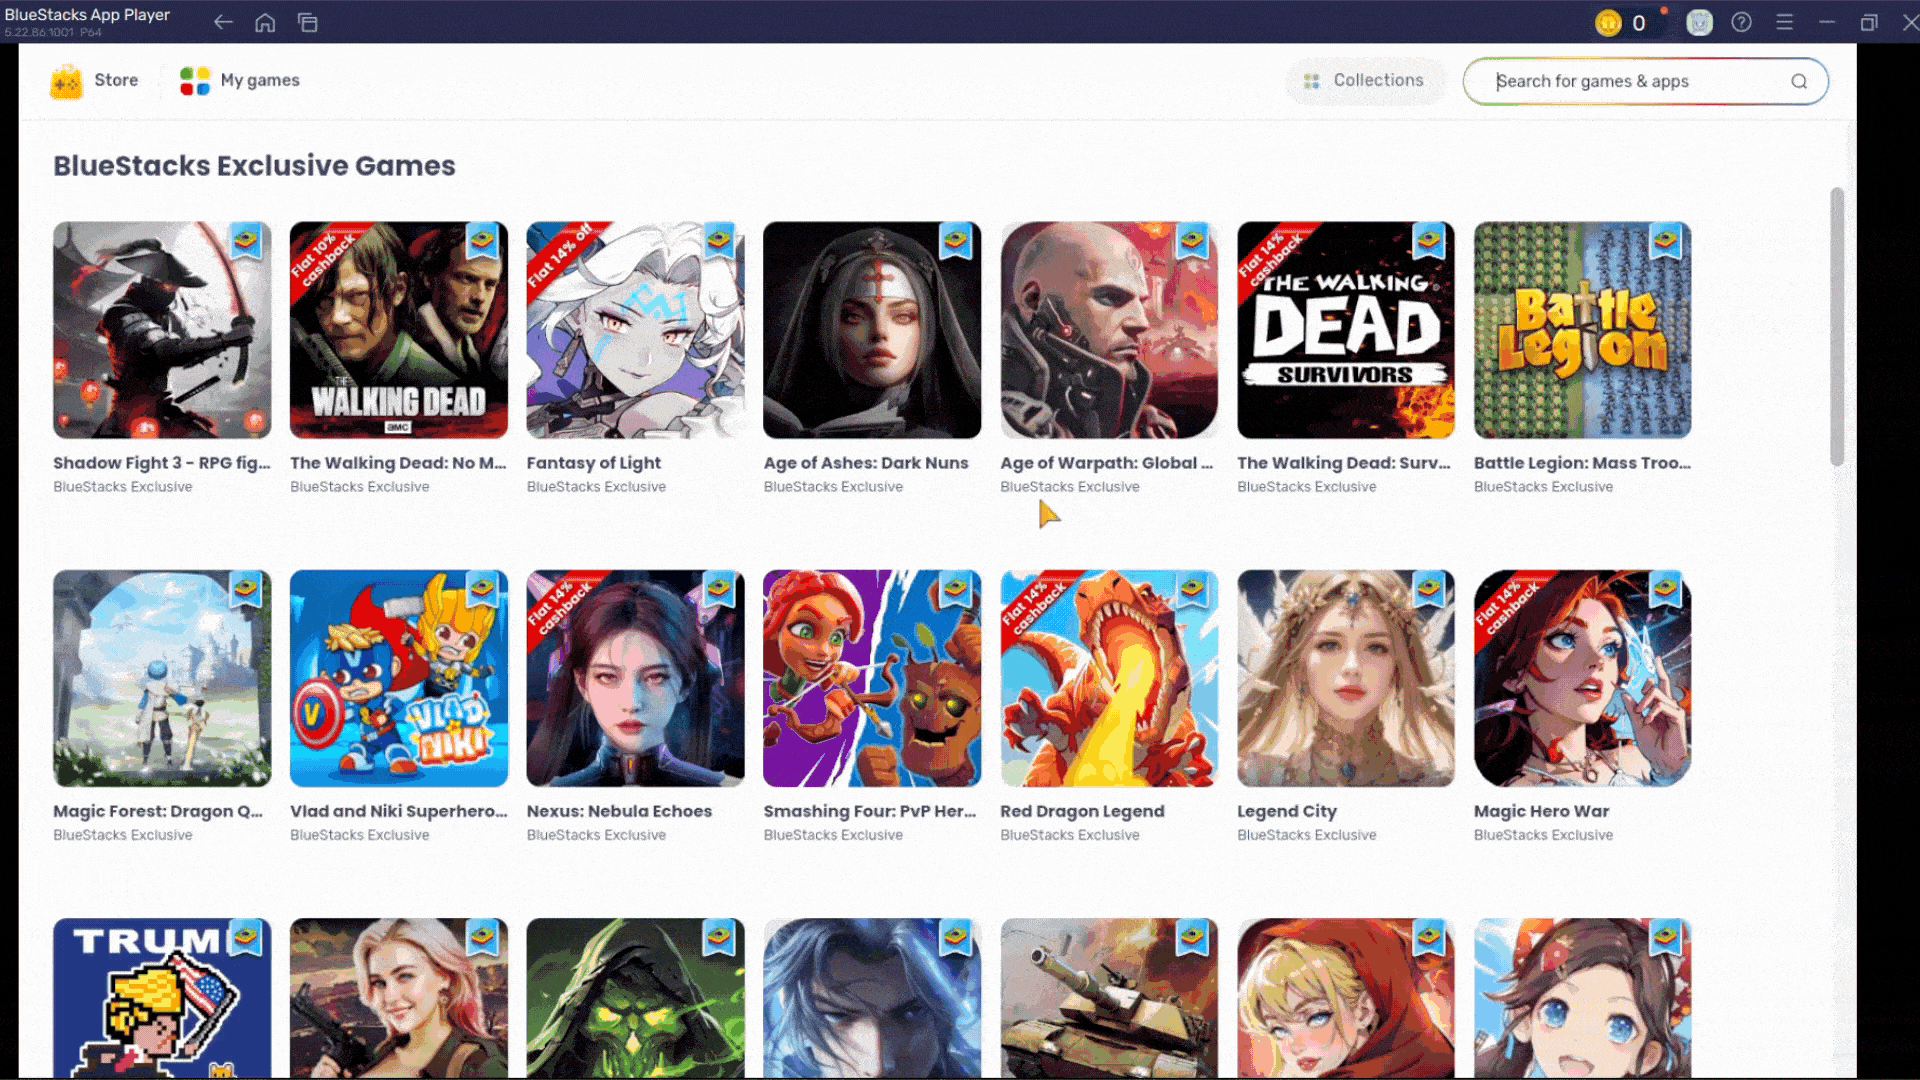Click exclusive badge on Age of Ashes
1920x1080 pixels.
[956, 241]
